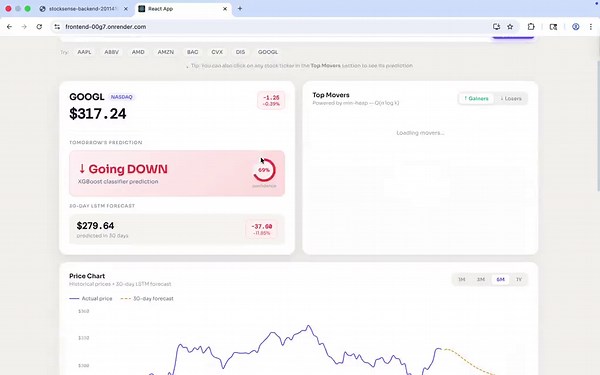Try the GOOGL ticker suggestion chip
Viewport: 600px width, 375px height.
(x=268, y=52)
